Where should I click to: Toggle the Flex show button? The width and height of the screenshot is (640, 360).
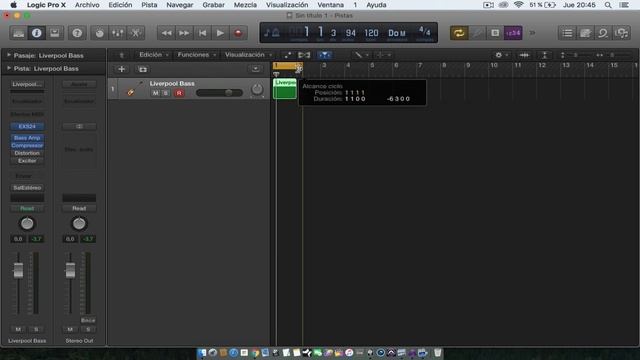tap(304, 55)
